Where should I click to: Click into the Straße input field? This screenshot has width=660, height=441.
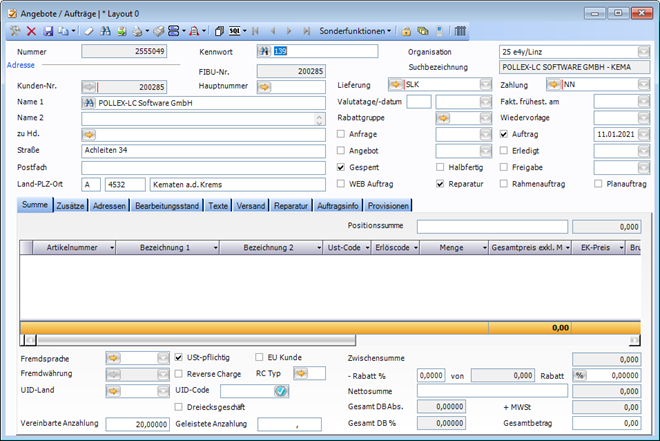[204, 151]
